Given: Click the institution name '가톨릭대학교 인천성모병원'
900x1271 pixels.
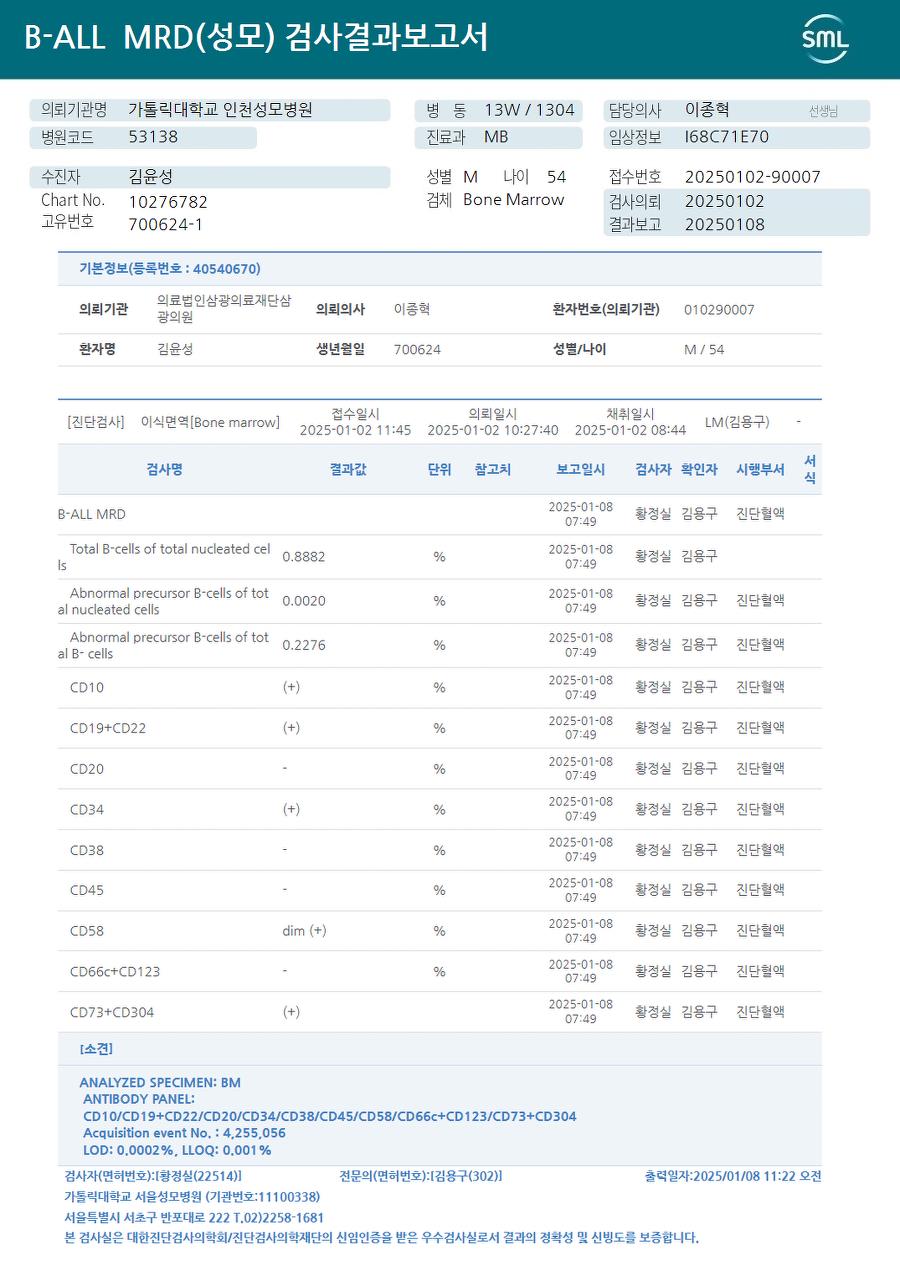Looking at the screenshot, I should (x=221, y=110).
